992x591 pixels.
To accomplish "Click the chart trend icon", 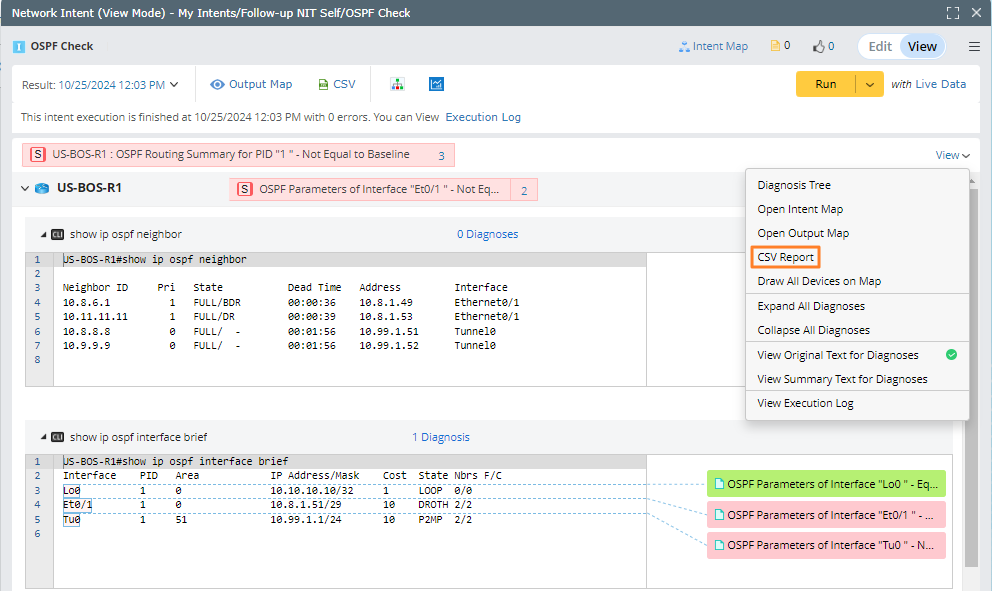I will 437,85.
